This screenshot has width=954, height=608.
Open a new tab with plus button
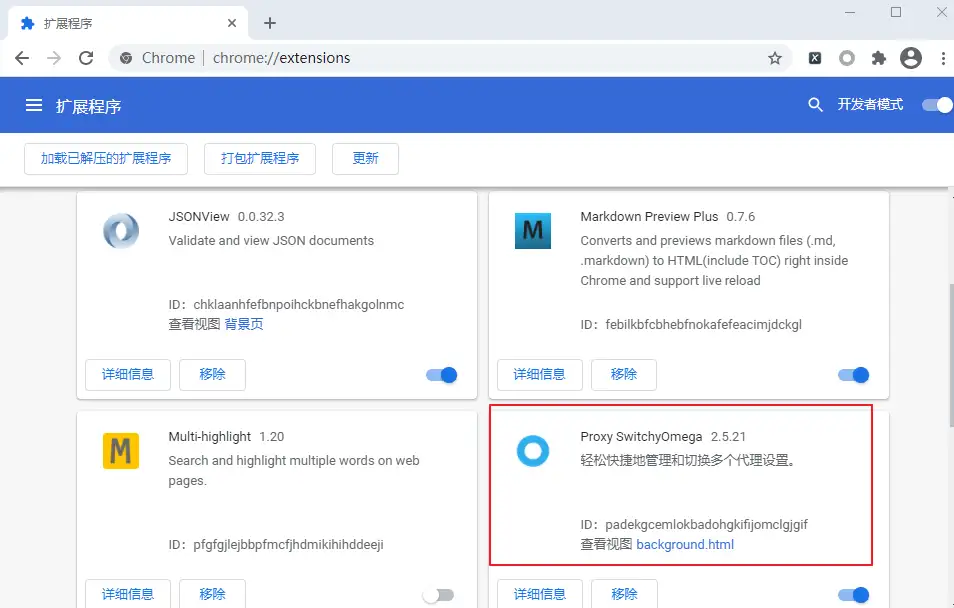(x=270, y=23)
